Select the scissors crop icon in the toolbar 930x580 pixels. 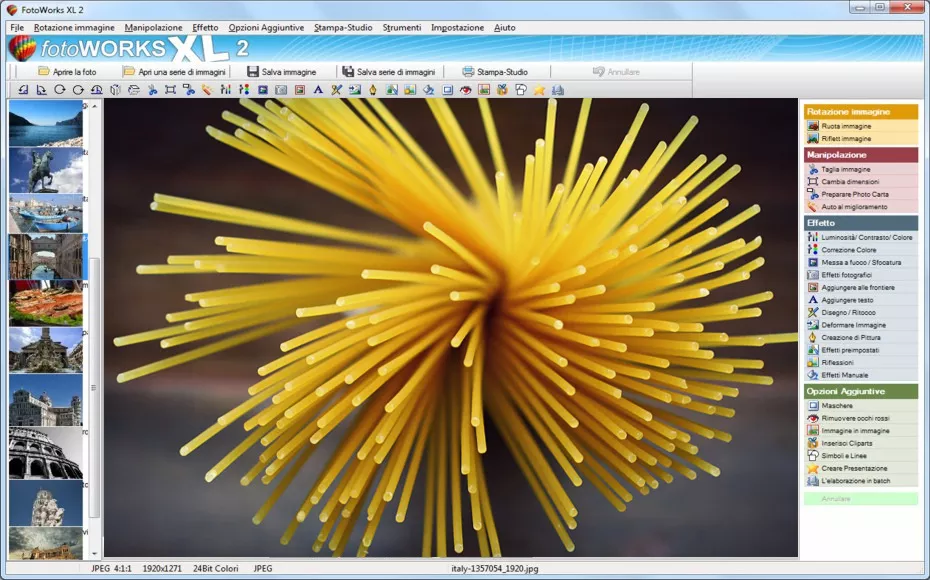click(x=152, y=90)
